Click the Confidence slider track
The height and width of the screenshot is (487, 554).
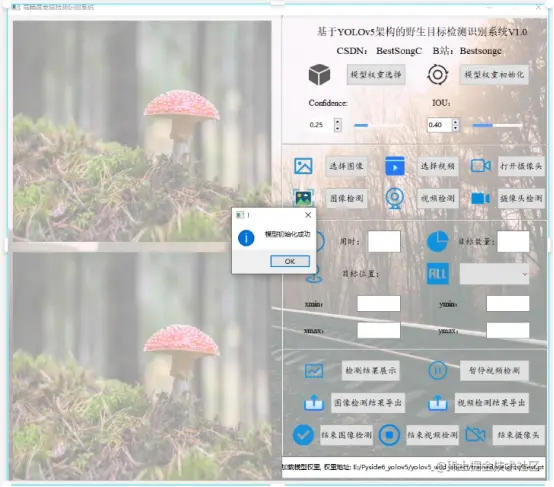(377, 125)
